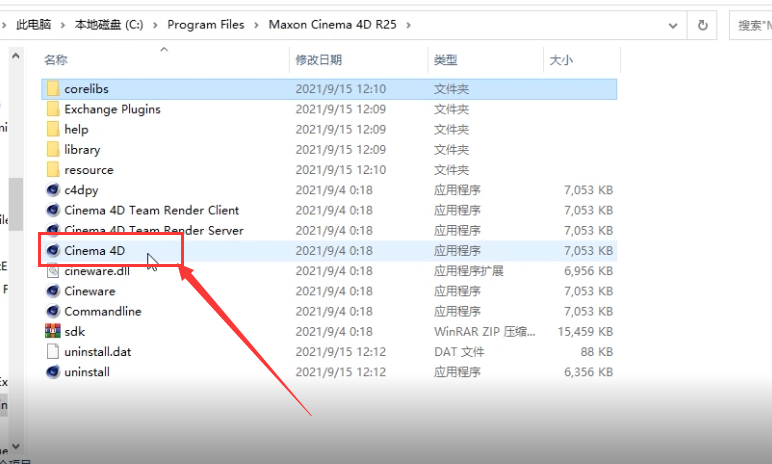Click the 88 KB size cell
The width and height of the screenshot is (772, 464).
click(x=597, y=352)
